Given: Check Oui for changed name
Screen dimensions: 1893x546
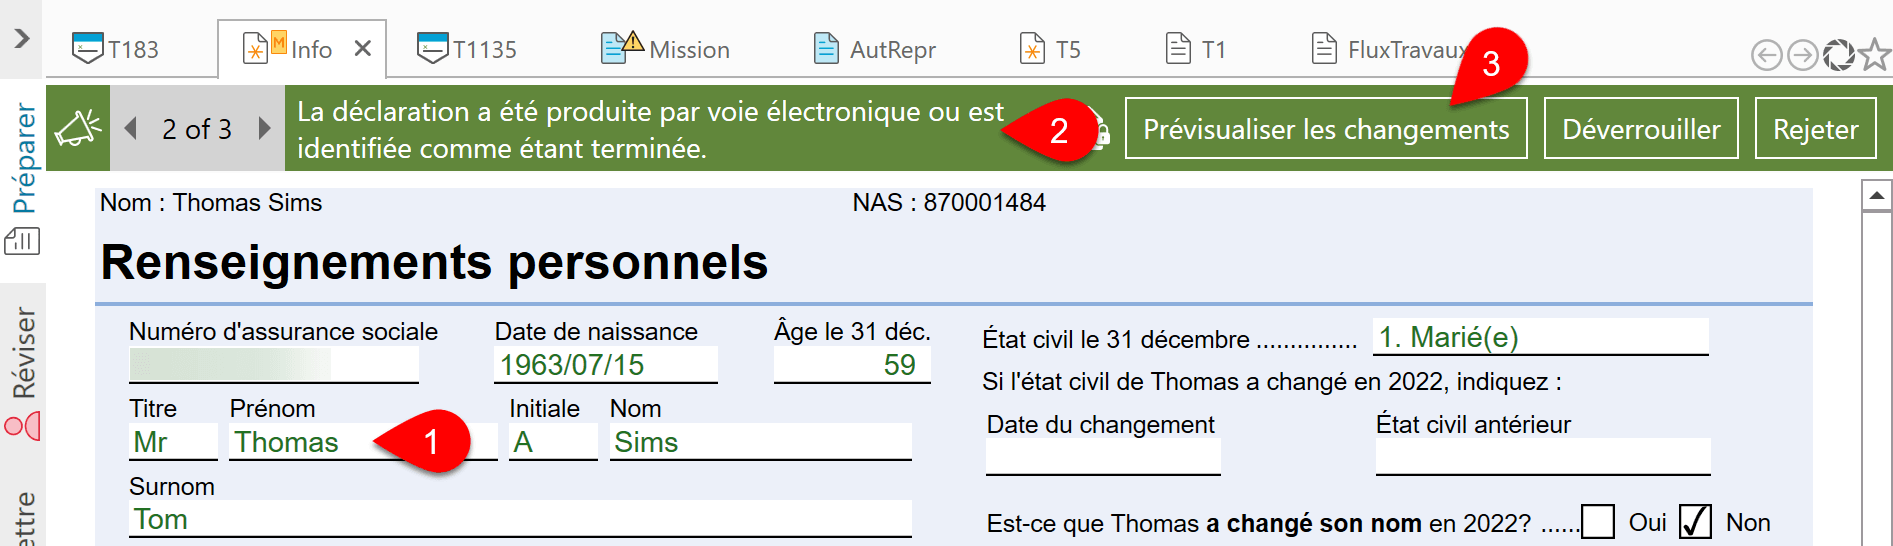Looking at the screenshot, I should coord(1598,522).
